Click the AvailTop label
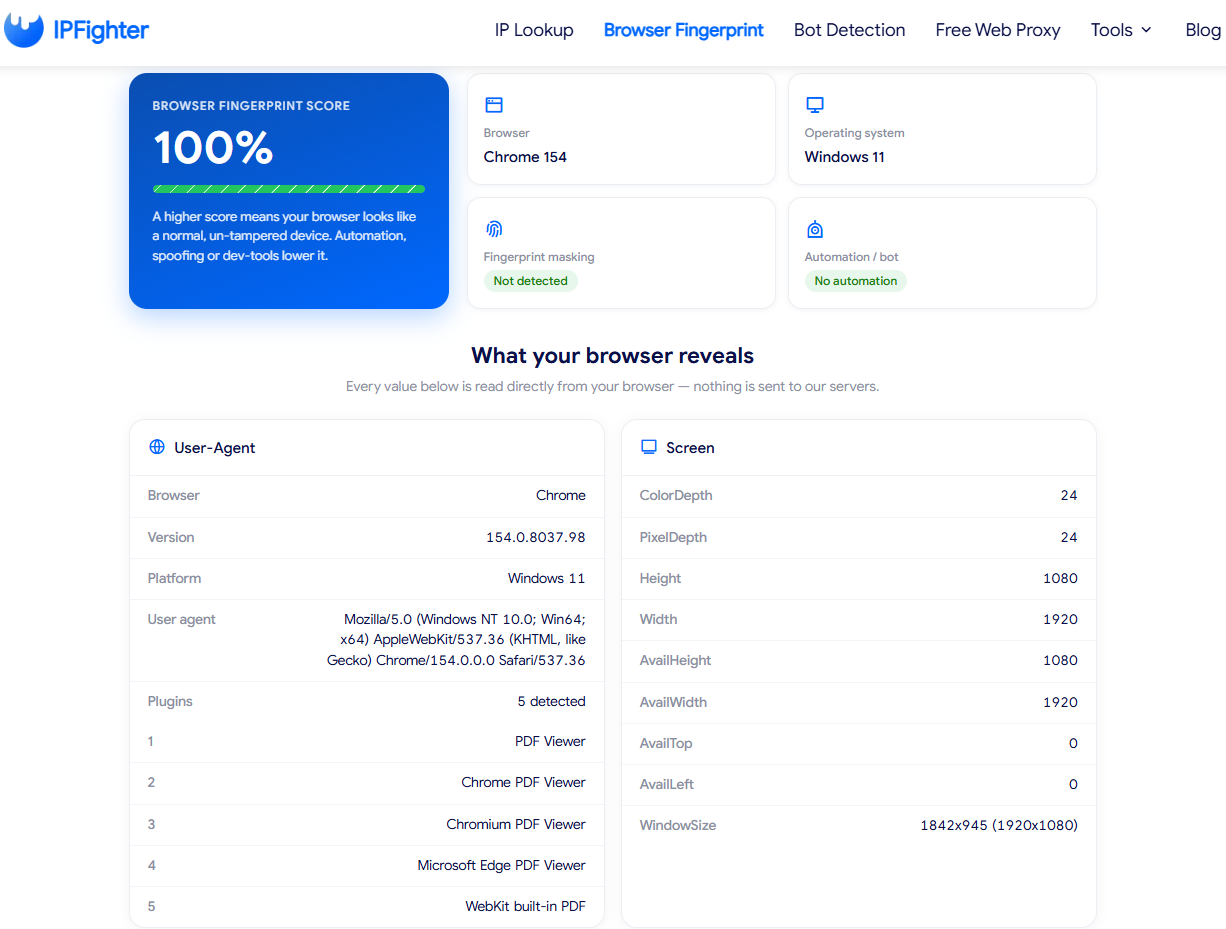The width and height of the screenshot is (1226, 929). (666, 743)
